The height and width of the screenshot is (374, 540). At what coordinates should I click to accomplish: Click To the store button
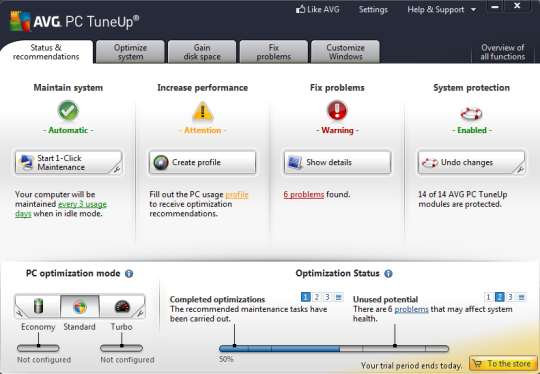503,364
